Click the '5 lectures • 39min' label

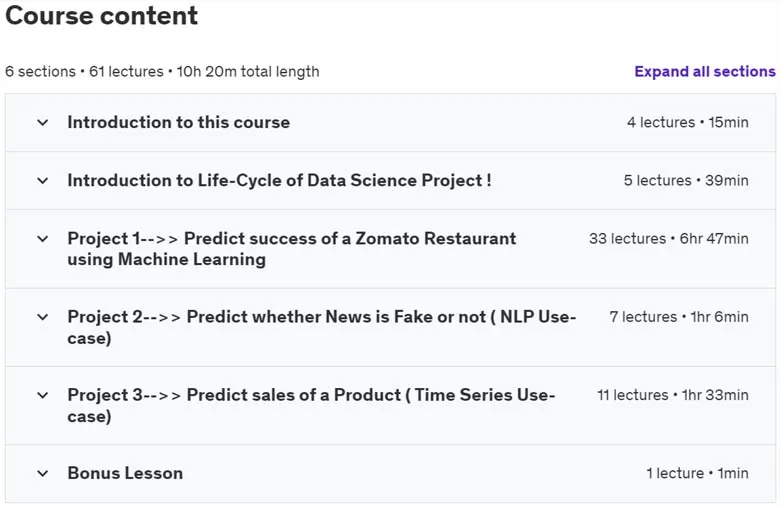[686, 181]
